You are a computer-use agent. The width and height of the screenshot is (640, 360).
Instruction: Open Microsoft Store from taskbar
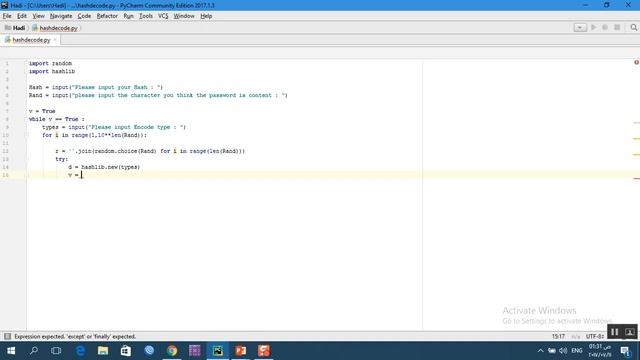coord(126,351)
